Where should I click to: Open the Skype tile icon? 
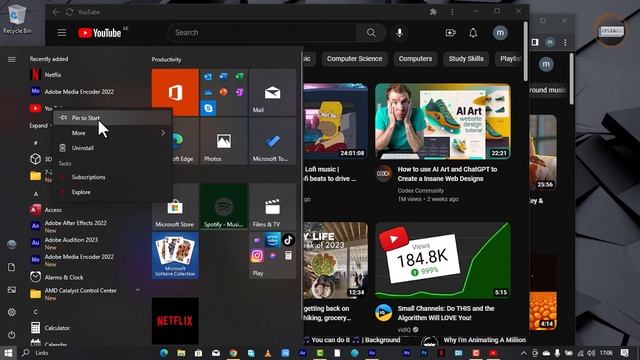pyautogui.click(x=209, y=108)
